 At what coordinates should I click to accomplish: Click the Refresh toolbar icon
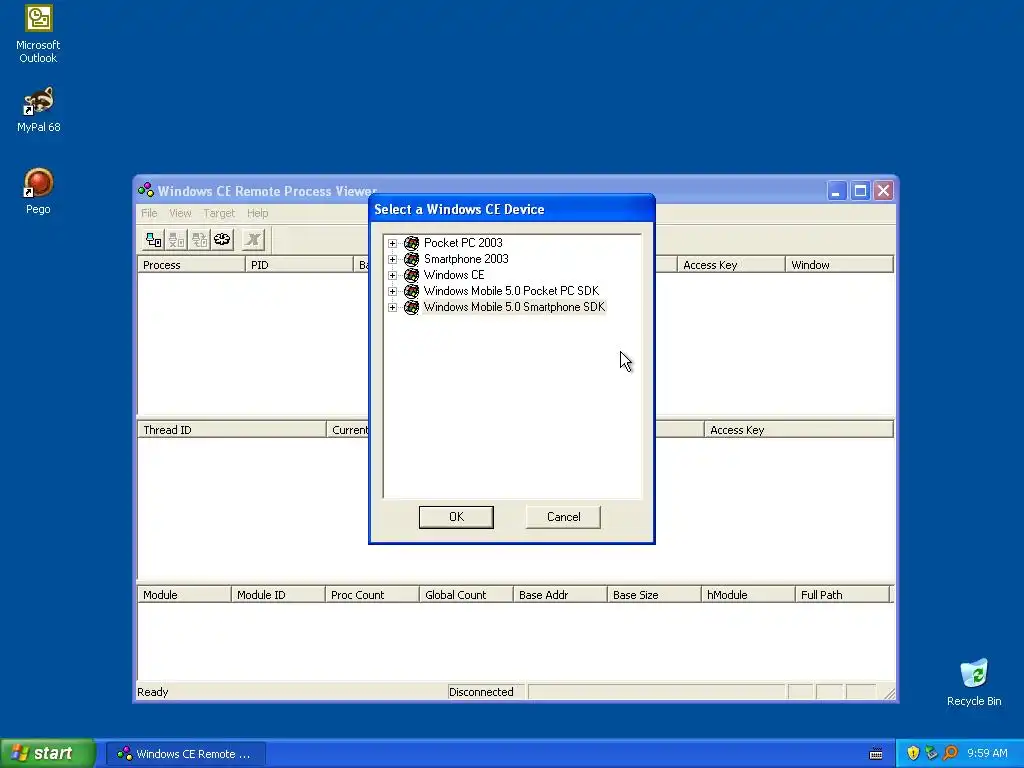222,240
